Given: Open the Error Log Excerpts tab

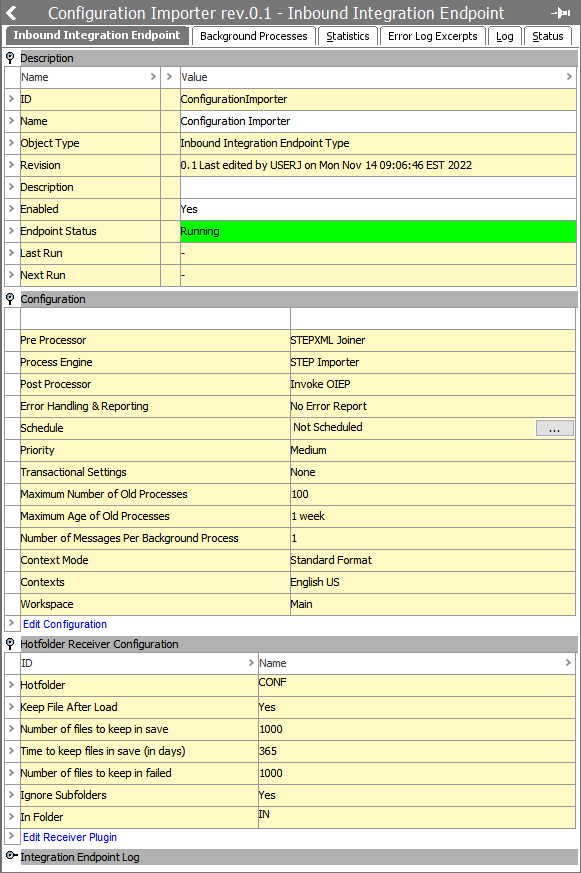Looking at the screenshot, I should tap(432, 36).
